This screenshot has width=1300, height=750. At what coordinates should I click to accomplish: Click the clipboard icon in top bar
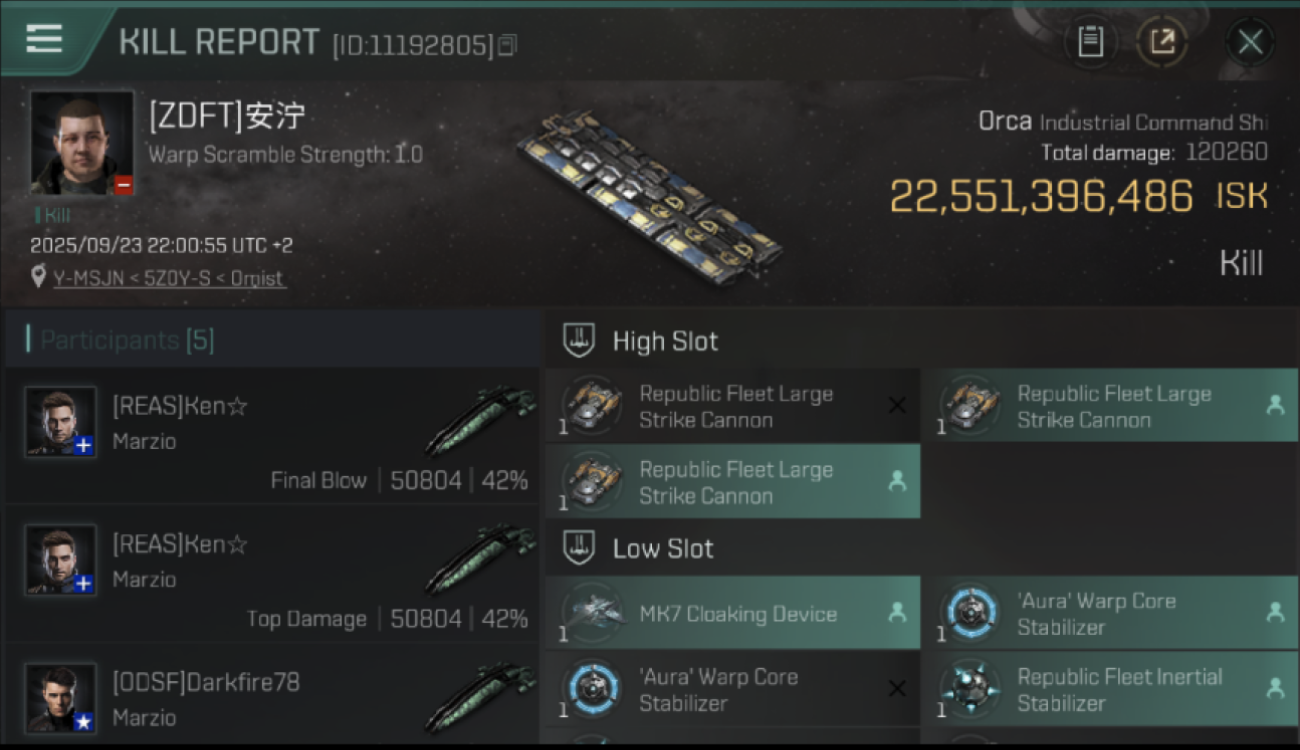1090,42
